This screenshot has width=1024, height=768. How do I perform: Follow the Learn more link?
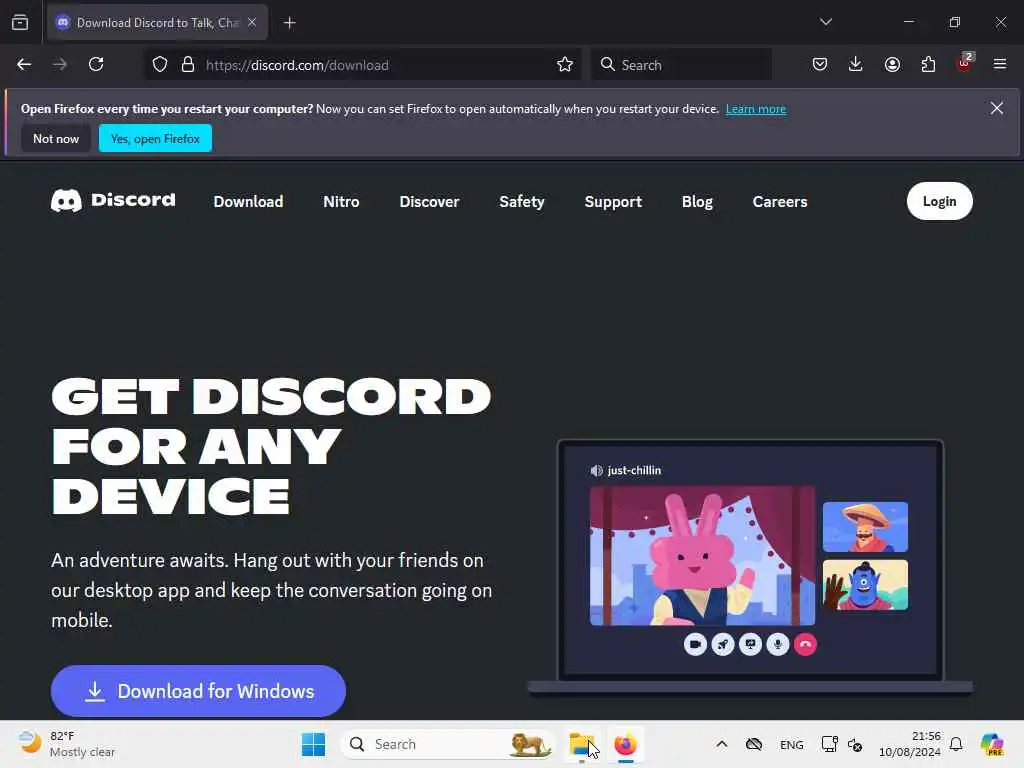tap(756, 109)
